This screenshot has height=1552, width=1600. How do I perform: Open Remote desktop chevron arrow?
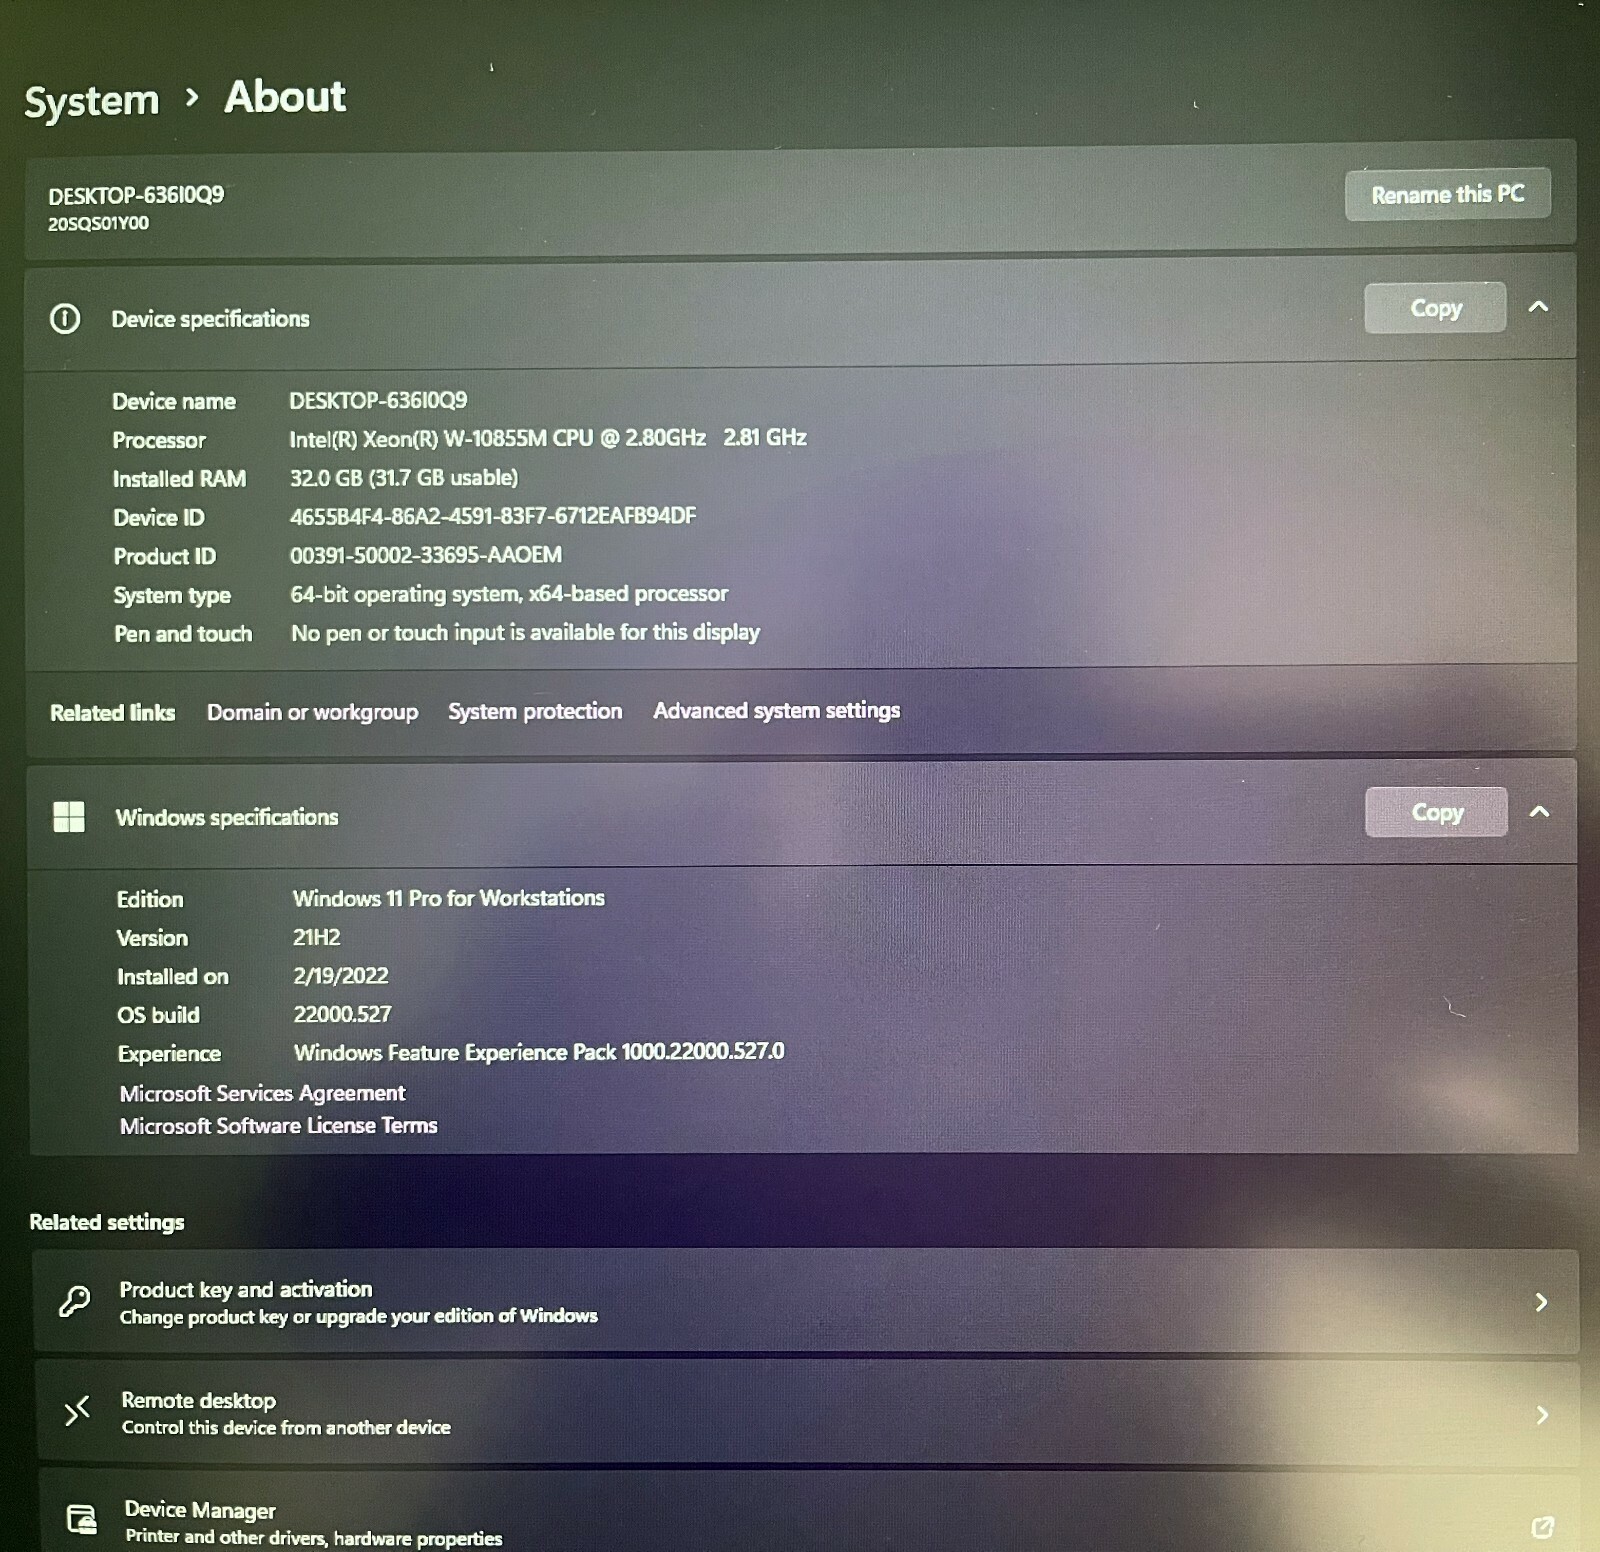[1542, 1414]
